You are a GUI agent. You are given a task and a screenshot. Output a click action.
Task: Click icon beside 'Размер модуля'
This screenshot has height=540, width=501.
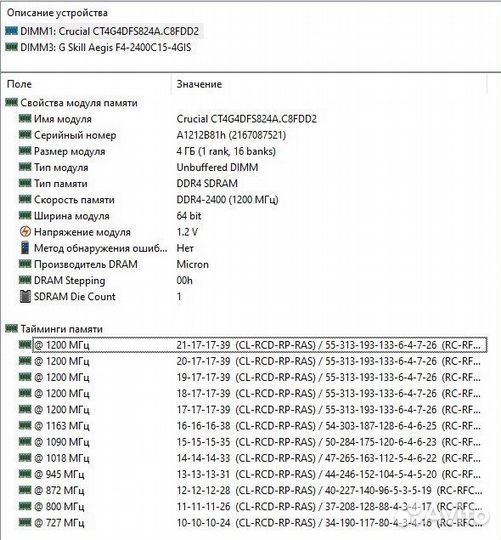(25, 151)
